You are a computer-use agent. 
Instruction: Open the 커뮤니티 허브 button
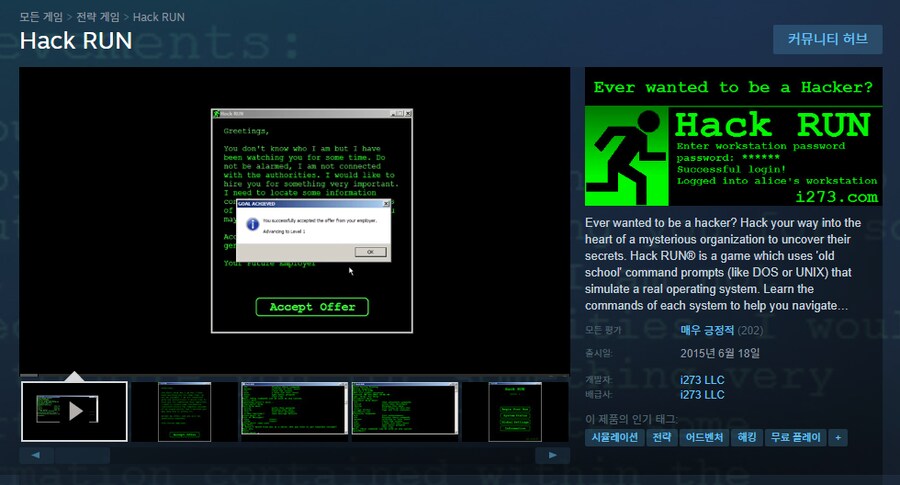click(827, 39)
